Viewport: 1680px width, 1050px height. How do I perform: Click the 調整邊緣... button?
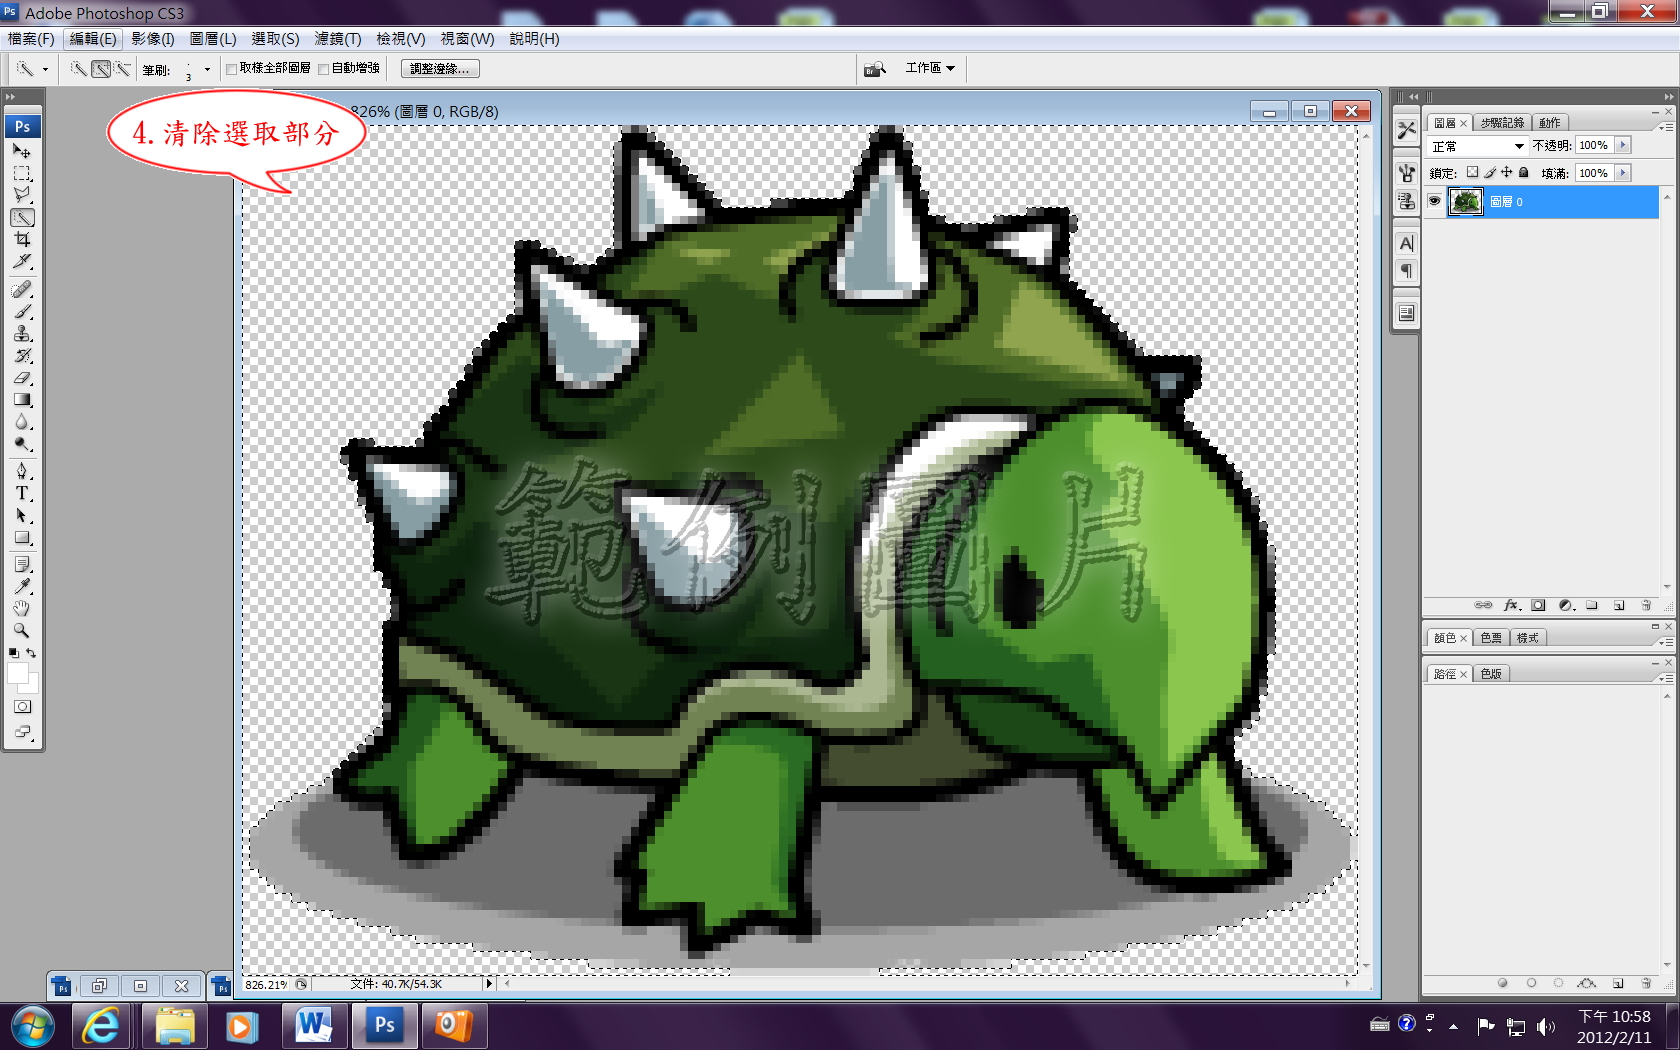[x=440, y=69]
